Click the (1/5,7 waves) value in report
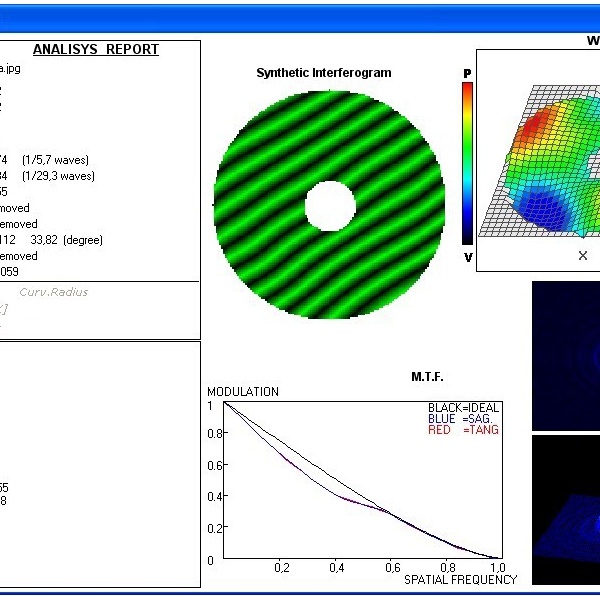Screen dimensions: 600x600 coord(58,159)
